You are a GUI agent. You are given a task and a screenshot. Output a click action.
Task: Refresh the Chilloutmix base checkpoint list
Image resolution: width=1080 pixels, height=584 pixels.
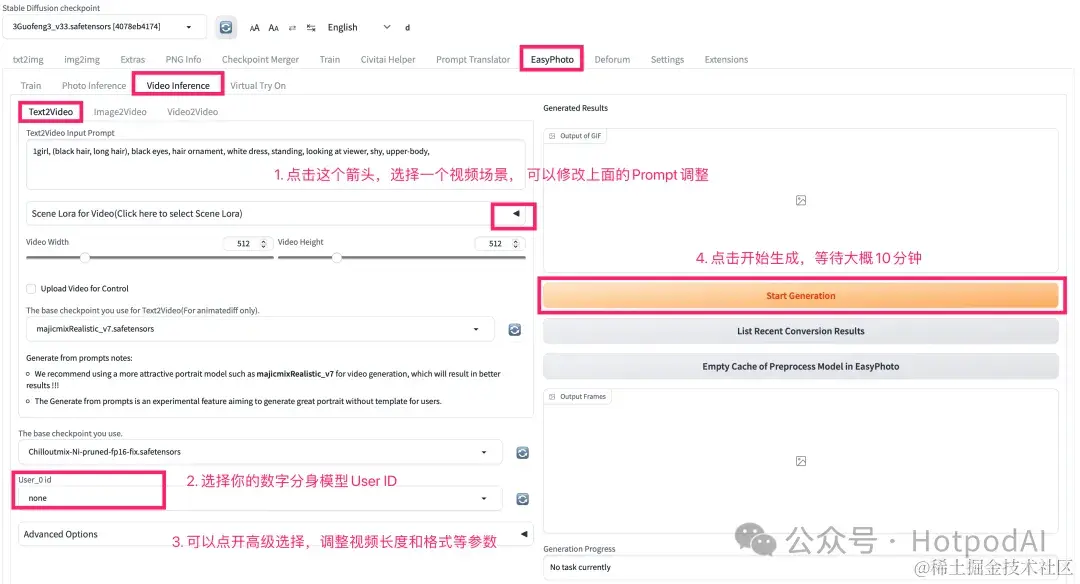(x=522, y=452)
